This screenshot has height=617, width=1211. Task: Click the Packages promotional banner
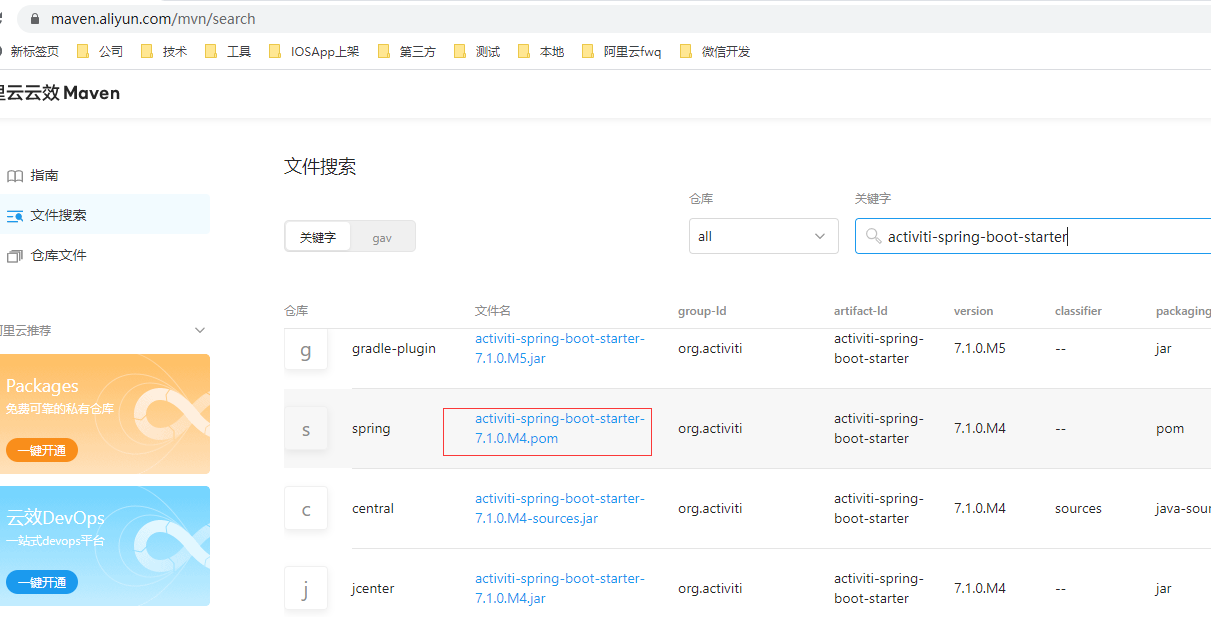click(x=105, y=414)
